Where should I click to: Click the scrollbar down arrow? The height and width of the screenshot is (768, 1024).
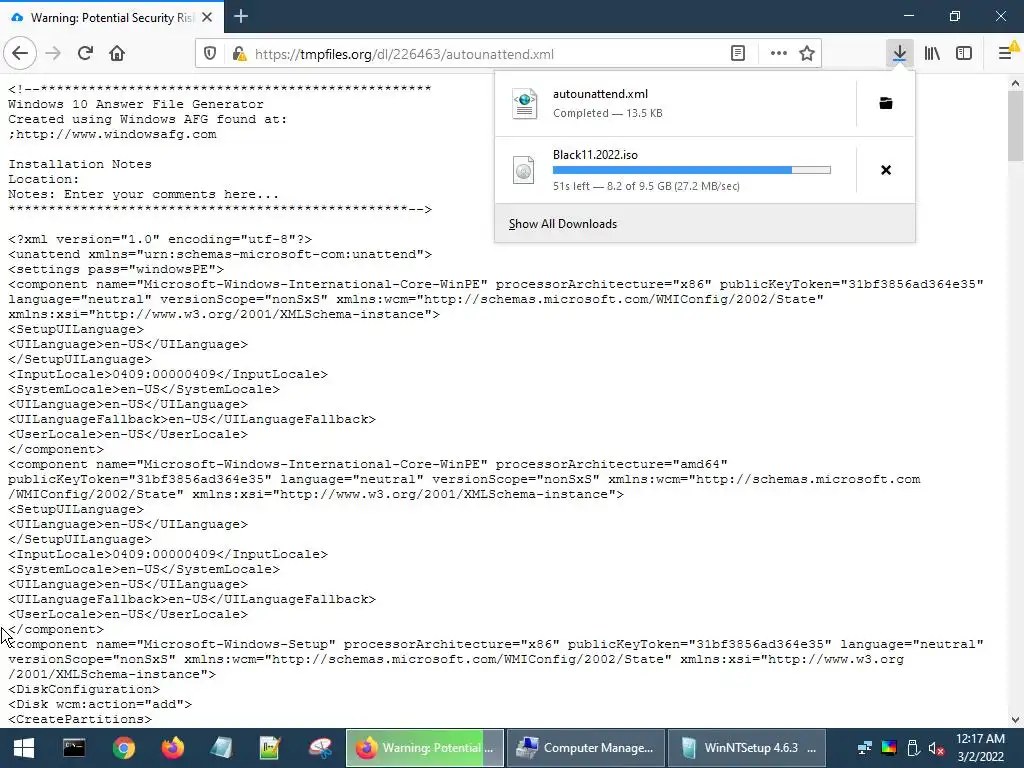[x=1015, y=720]
